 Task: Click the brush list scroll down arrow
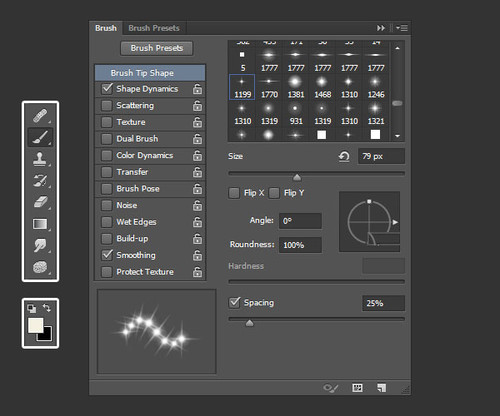pos(397,136)
